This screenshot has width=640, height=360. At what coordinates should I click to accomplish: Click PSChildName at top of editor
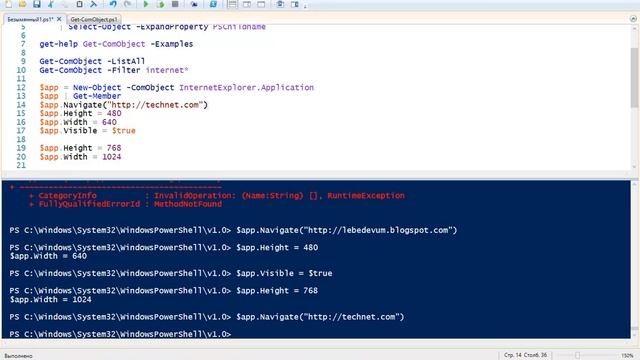coord(239,27)
